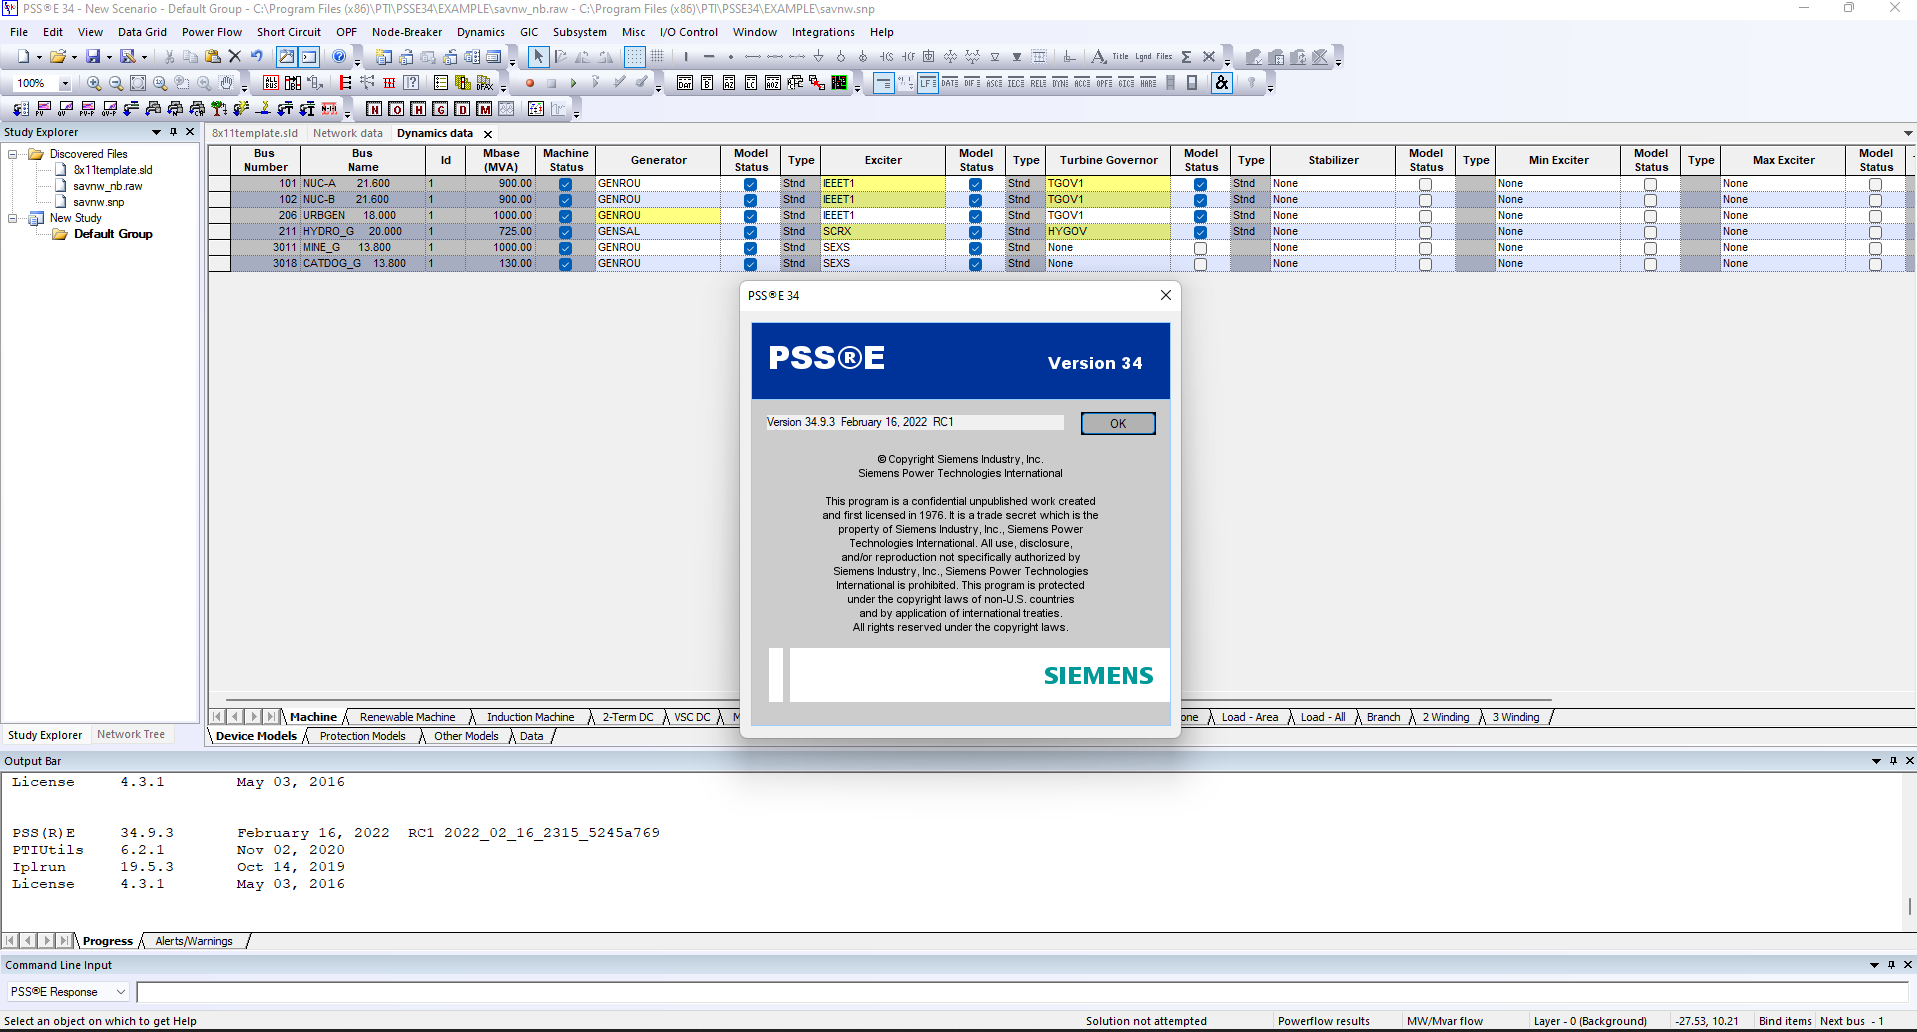Click the DFAX toolbar icon
1917x1032 pixels.
coord(485,83)
